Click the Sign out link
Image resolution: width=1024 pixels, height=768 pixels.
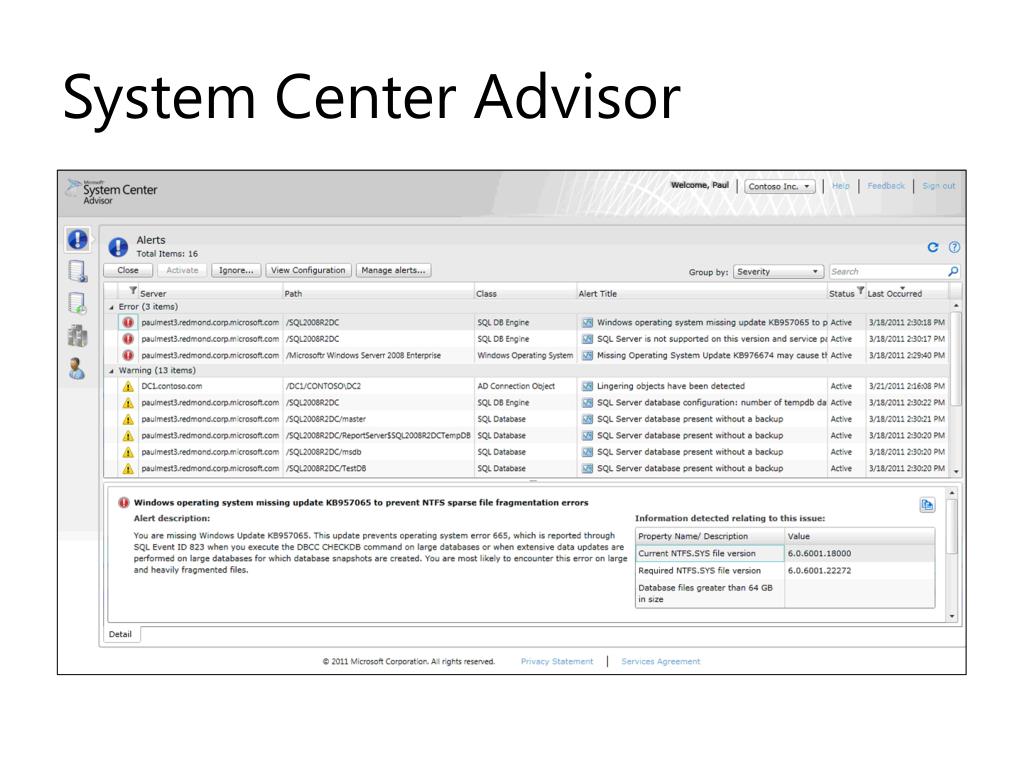pyautogui.click(x=938, y=186)
